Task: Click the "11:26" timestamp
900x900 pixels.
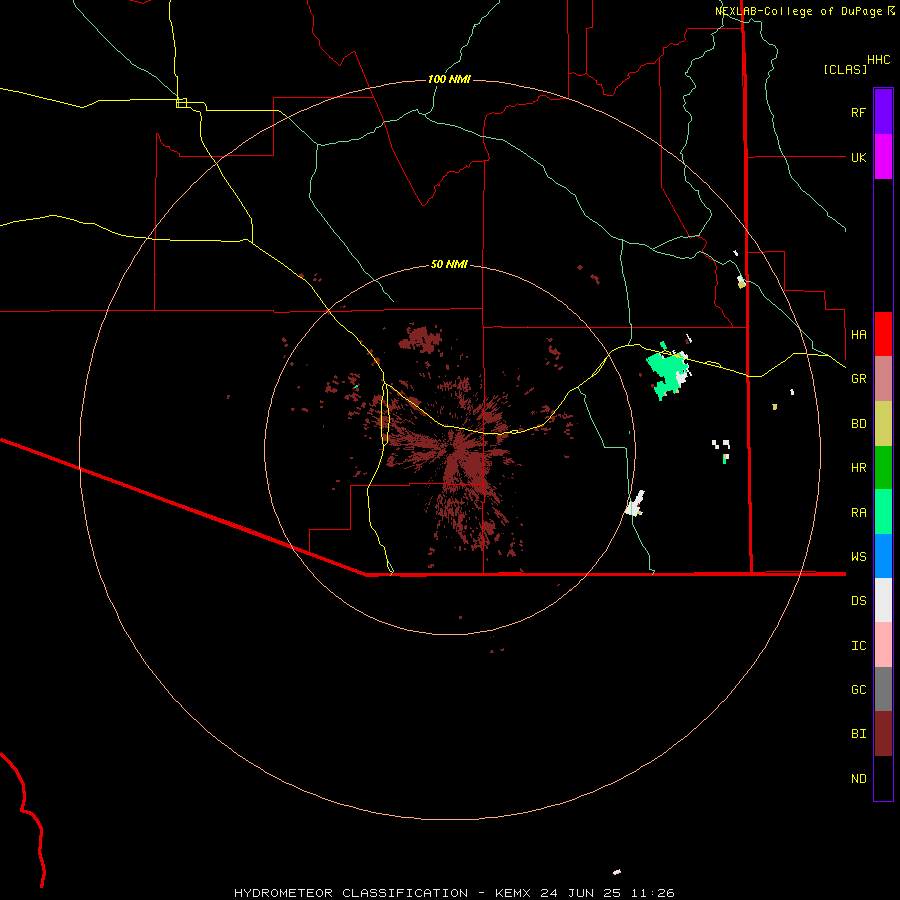Action: [x=652, y=893]
